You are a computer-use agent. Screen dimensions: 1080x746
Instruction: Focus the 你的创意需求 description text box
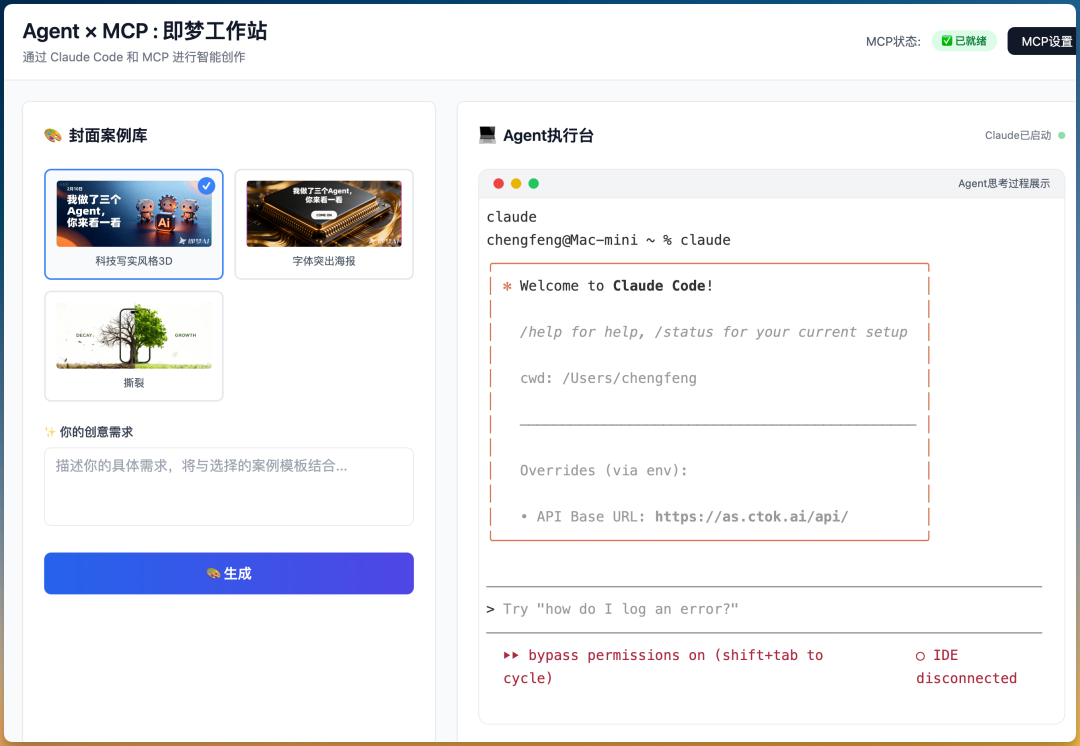229,486
